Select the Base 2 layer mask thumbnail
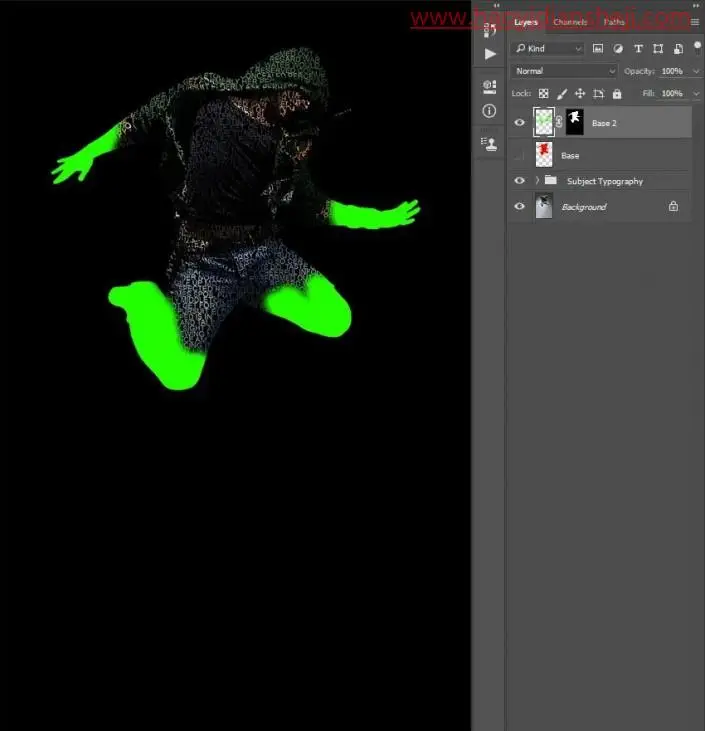Viewport: 705px width, 731px height. coord(574,122)
